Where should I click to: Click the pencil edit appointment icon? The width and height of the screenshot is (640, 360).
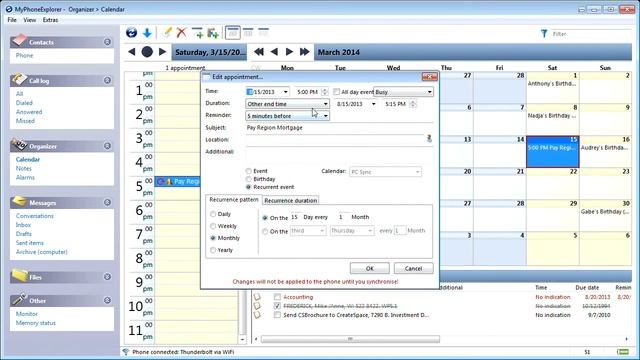167,33
